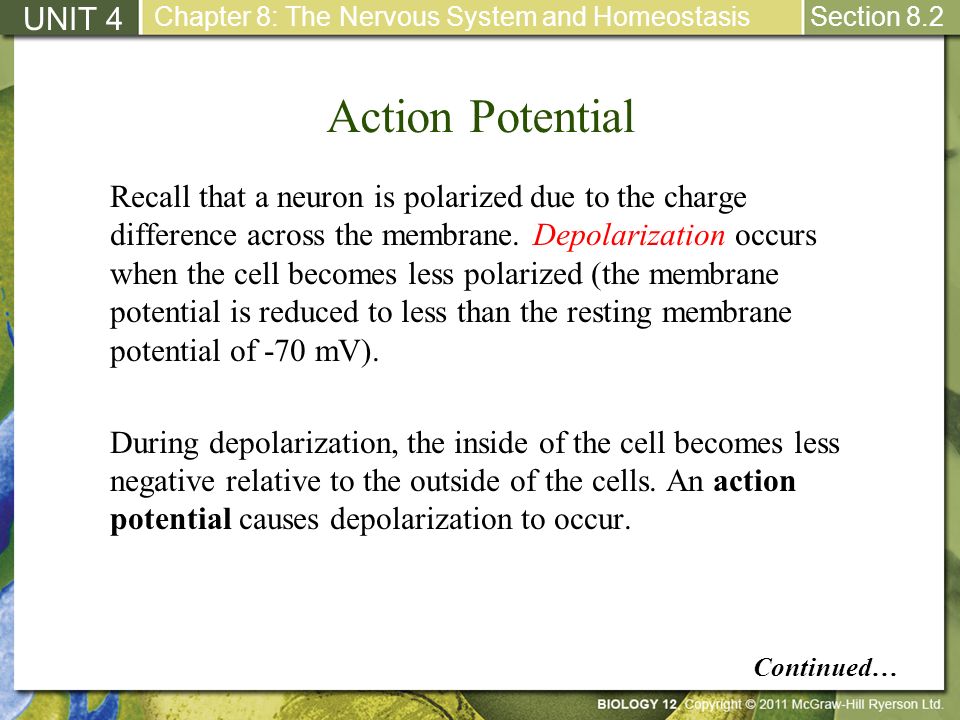Click the paragraph beginning Recall that a neuron
The width and height of the screenshot is (960, 720).
[x=463, y=274]
